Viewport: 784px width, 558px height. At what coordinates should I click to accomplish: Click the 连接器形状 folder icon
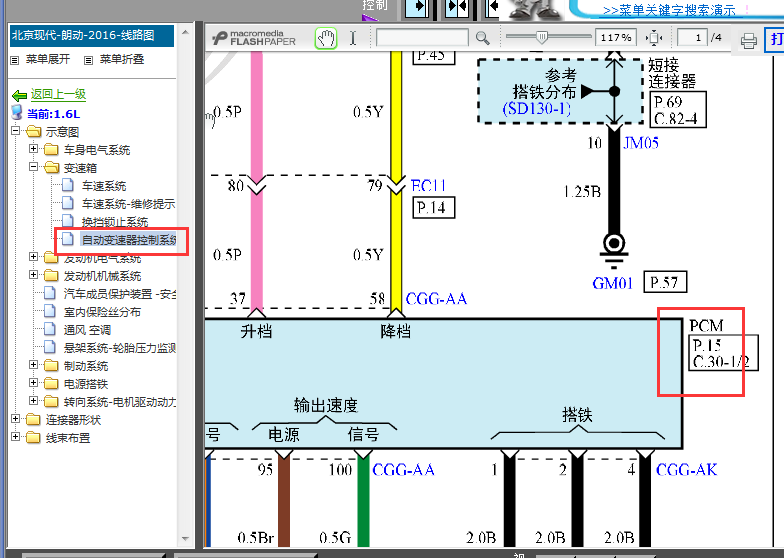[x=34, y=420]
